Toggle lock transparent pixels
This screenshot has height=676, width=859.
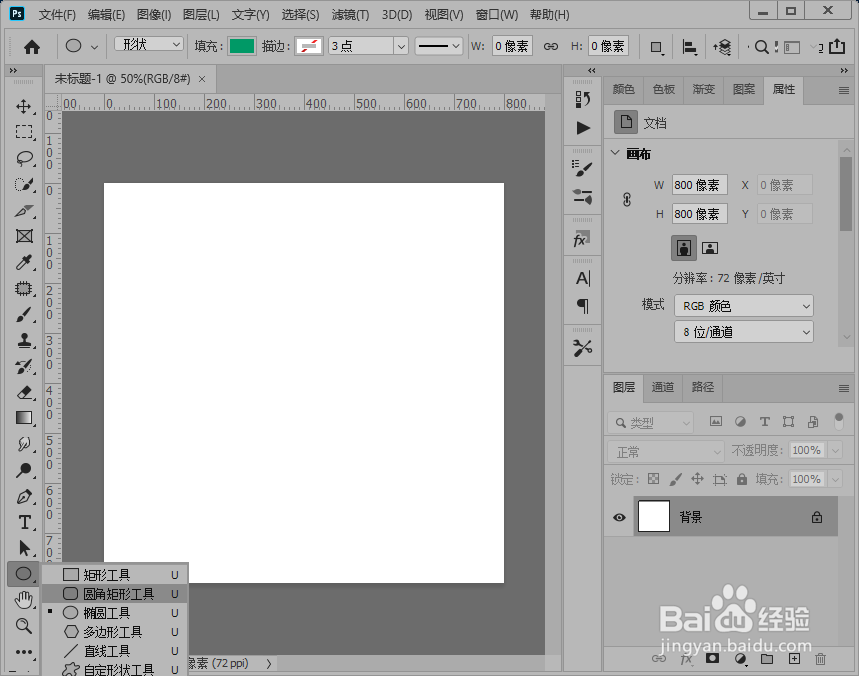click(x=654, y=479)
